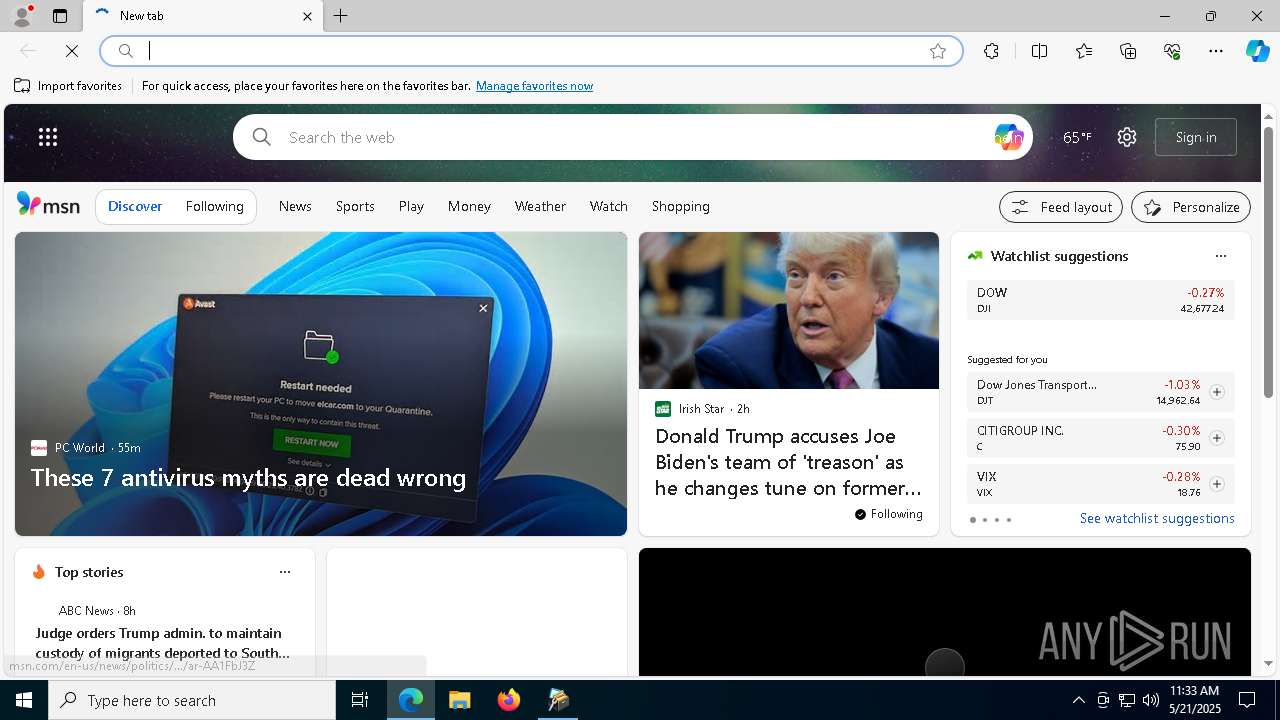Click the Feed layout button
This screenshot has width=1280, height=720.
pyautogui.click(x=1061, y=207)
